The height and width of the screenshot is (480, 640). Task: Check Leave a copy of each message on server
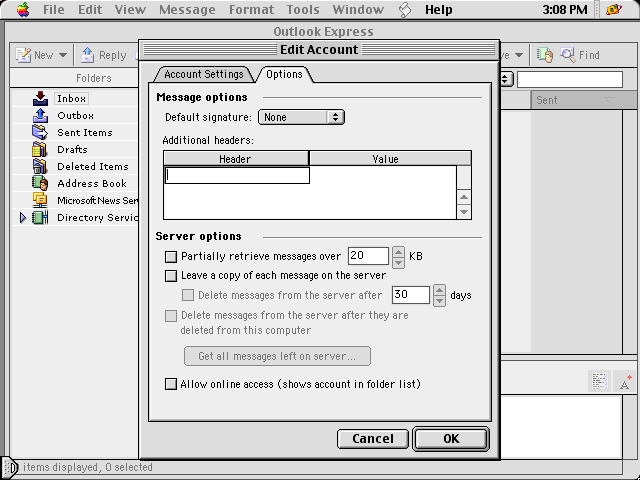pos(171,276)
